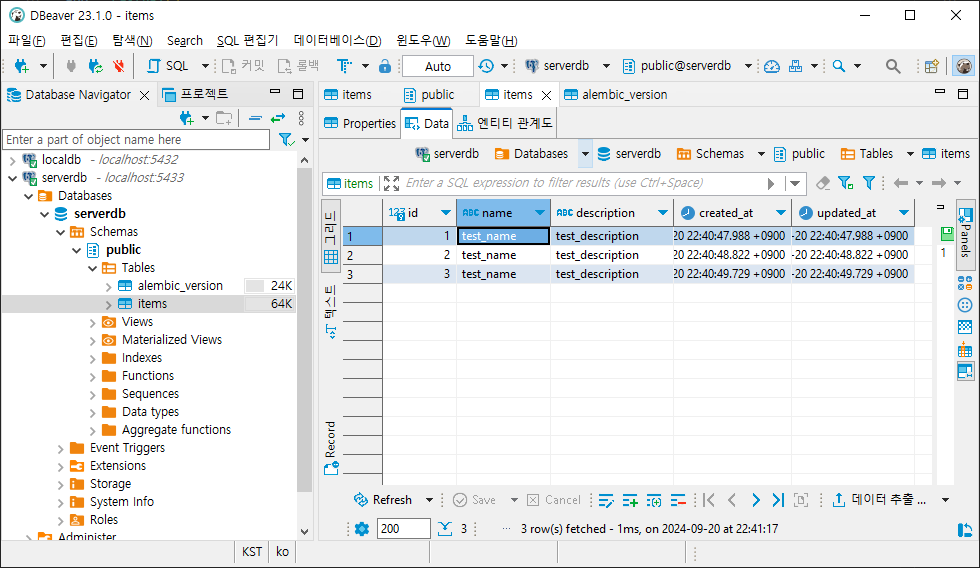980x568 pixels.
Task: Click the New Connection plug icon in main toolbar
Action: tap(21, 66)
